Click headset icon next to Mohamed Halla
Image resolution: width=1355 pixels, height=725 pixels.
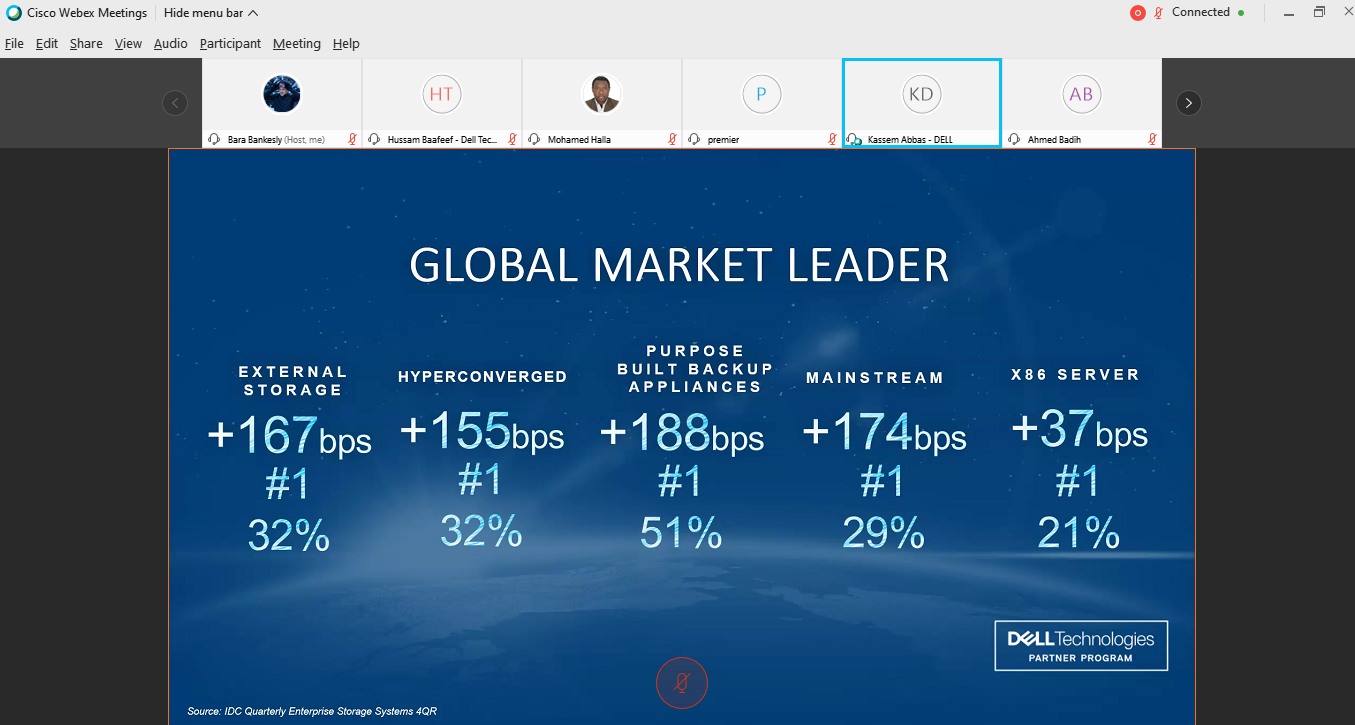tap(534, 139)
